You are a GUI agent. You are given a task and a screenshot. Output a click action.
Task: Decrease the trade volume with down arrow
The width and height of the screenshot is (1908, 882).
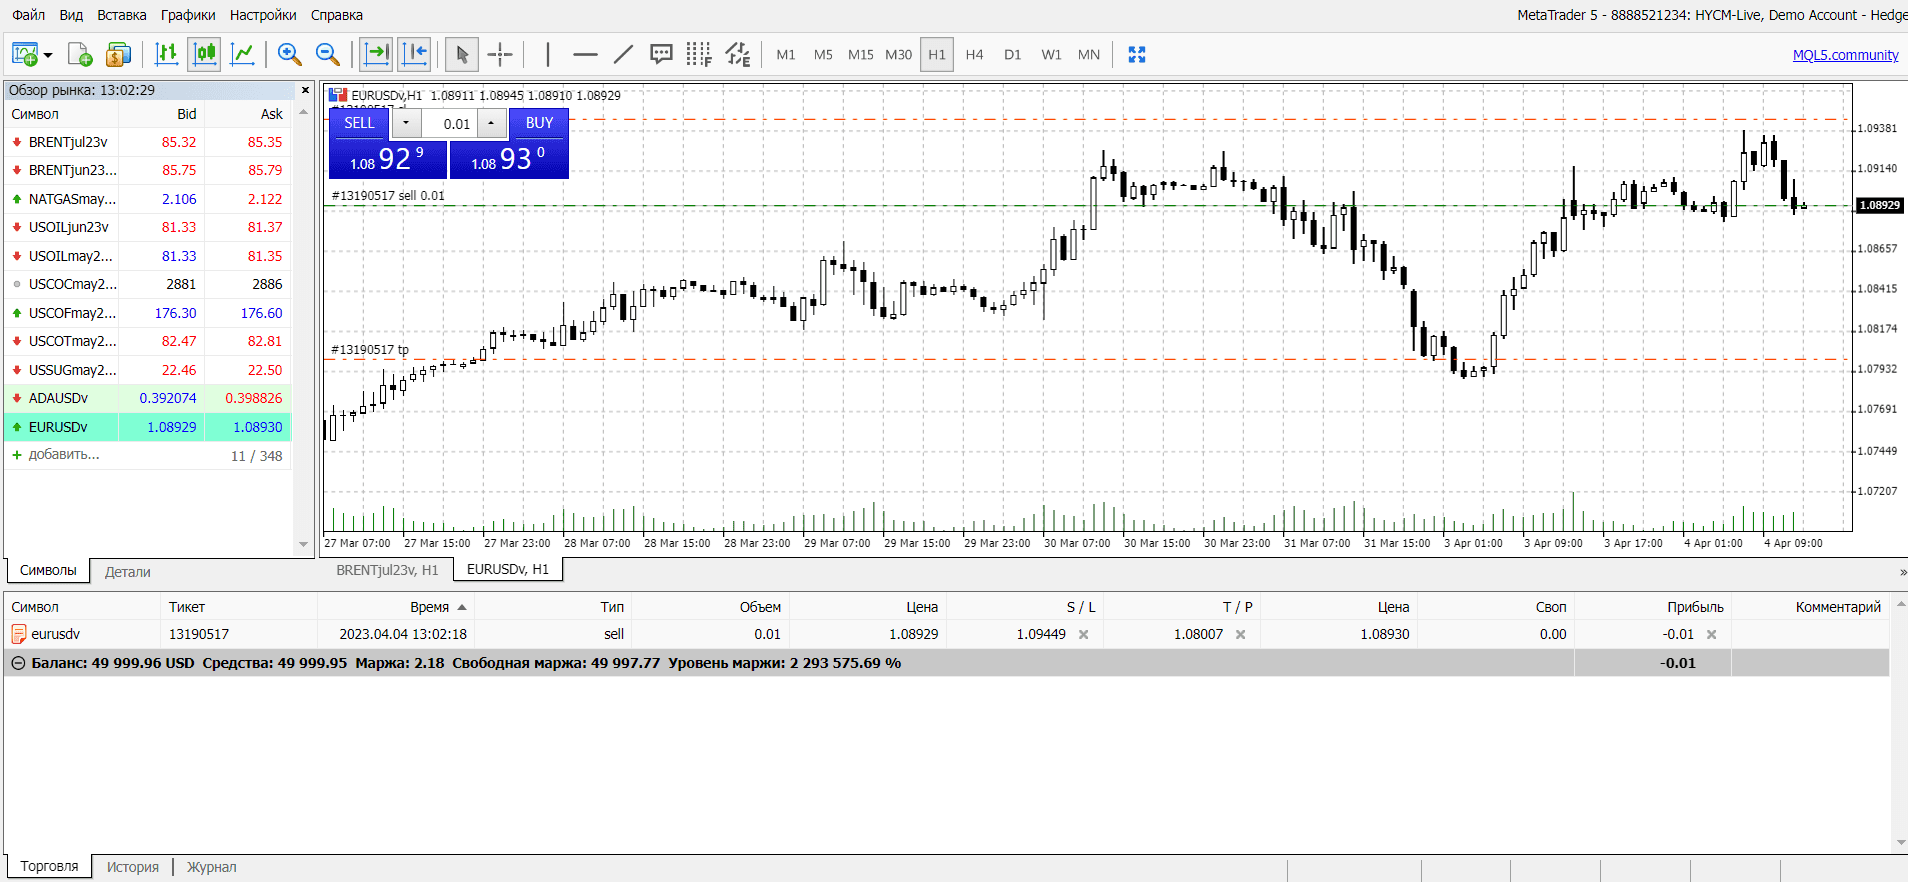coord(406,123)
